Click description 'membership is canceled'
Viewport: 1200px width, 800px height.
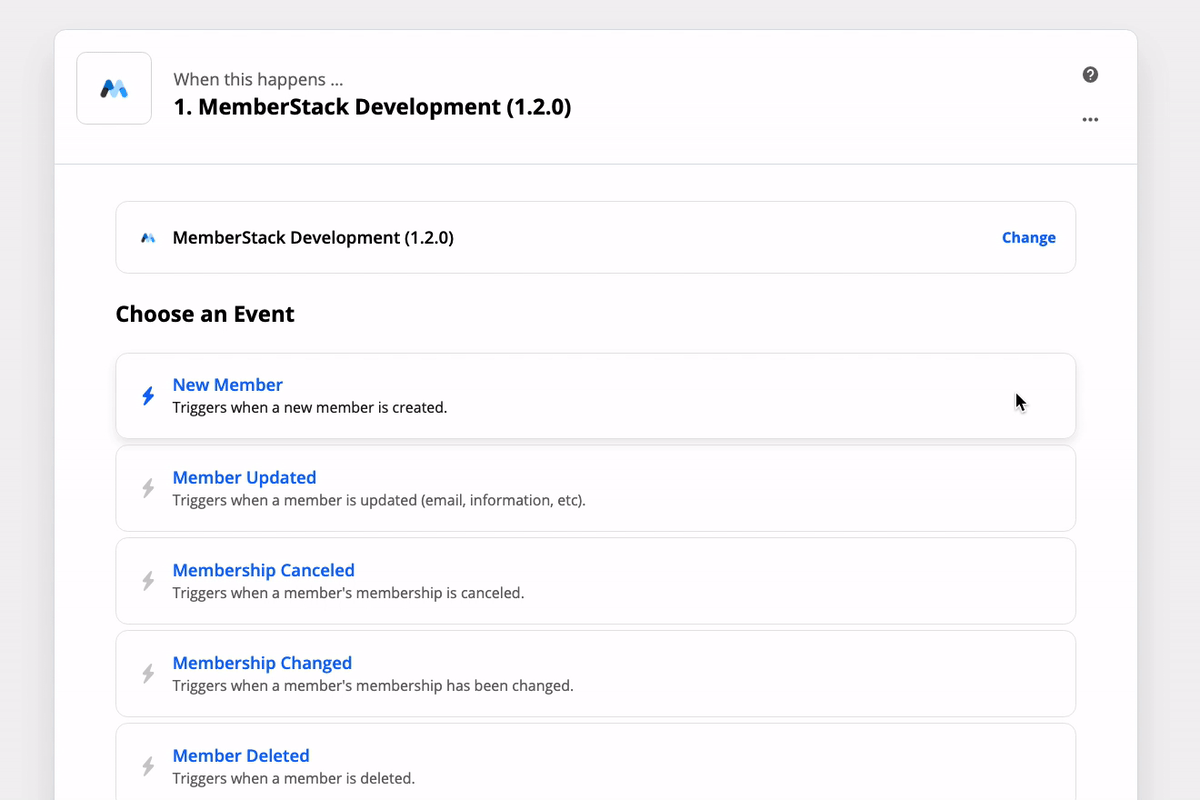(x=432, y=593)
